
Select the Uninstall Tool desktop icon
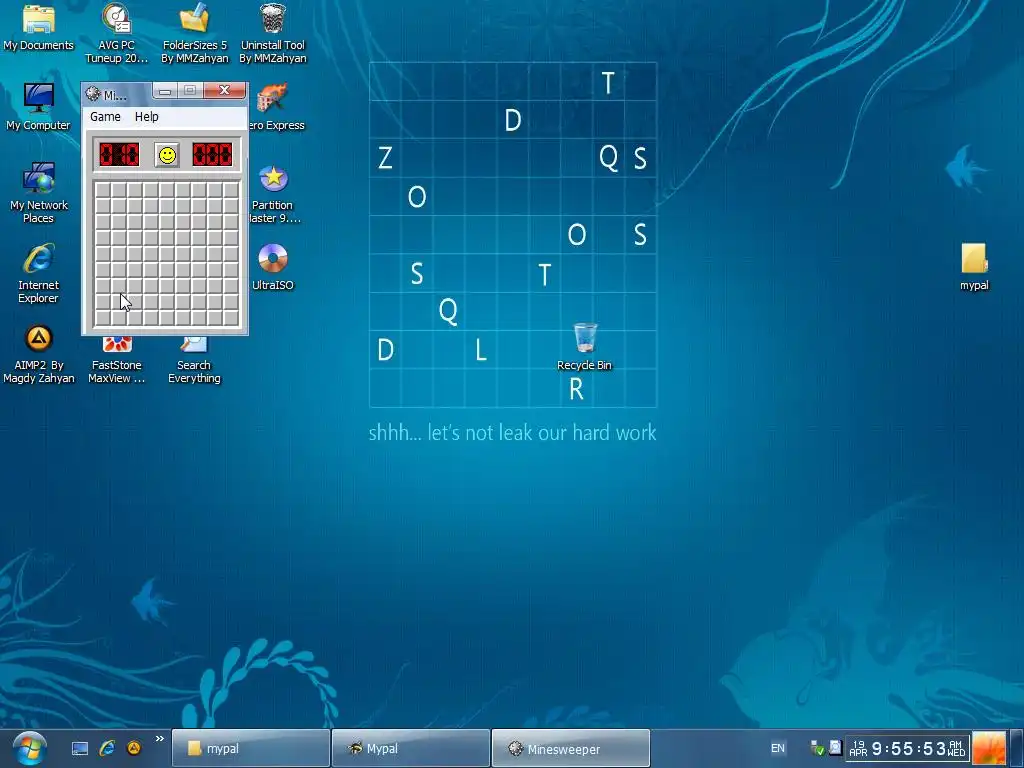273,33
